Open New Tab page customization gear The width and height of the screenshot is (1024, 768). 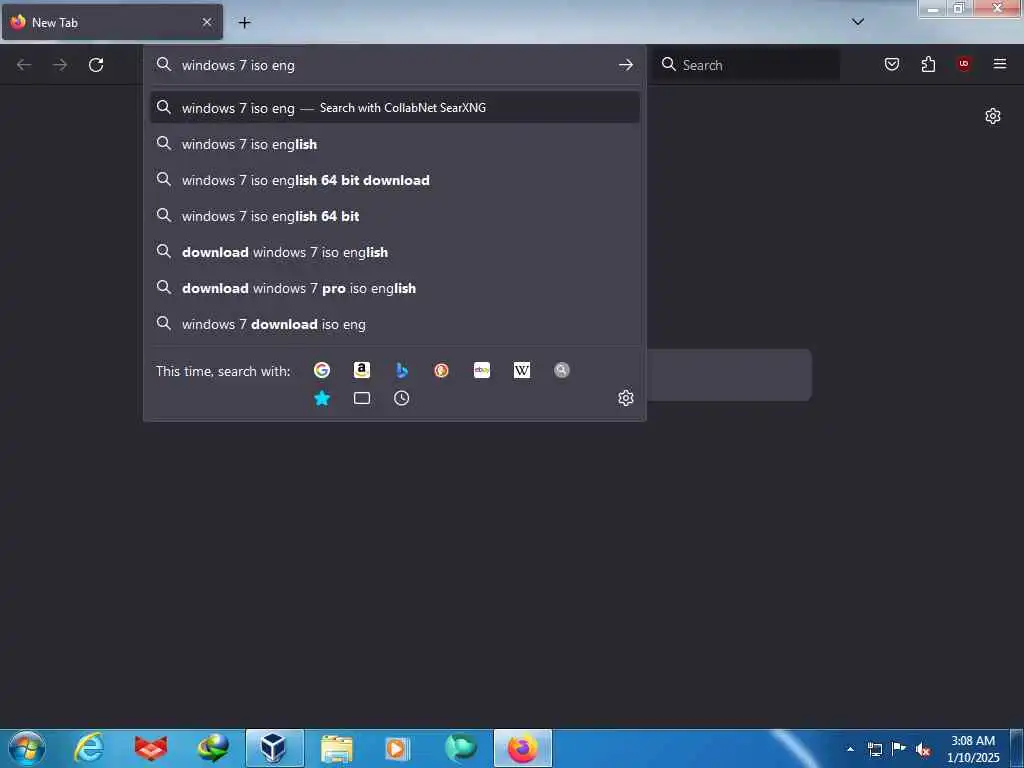pyautogui.click(x=993, y=116)
